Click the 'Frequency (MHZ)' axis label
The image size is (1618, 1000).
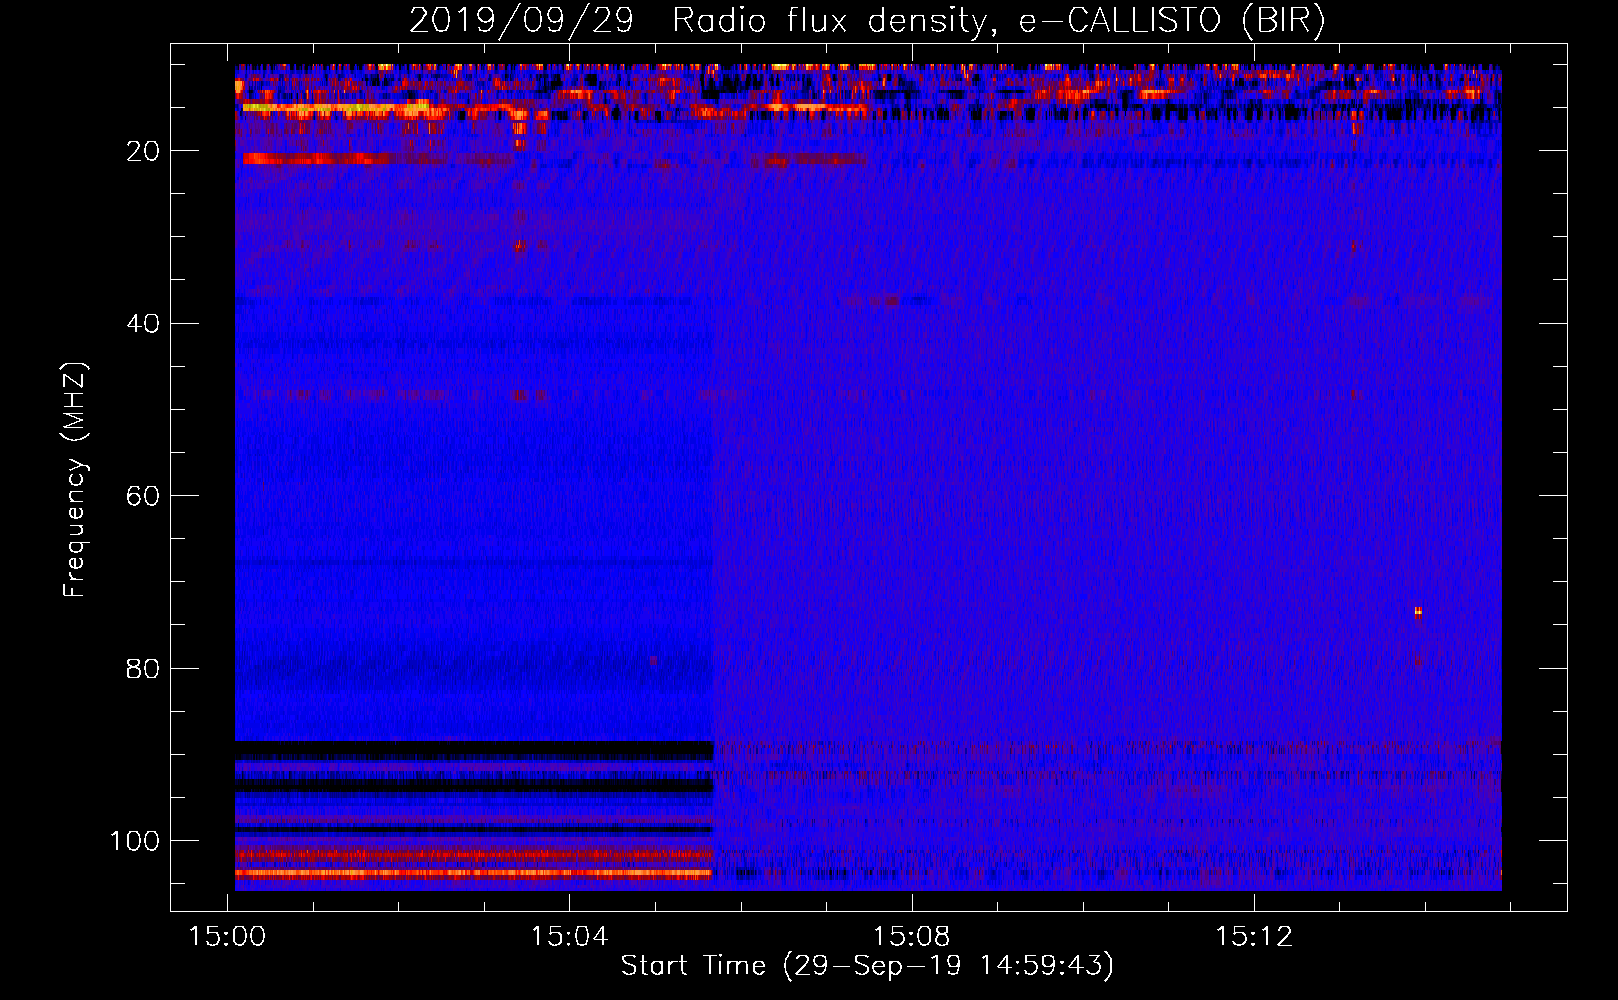75,479
